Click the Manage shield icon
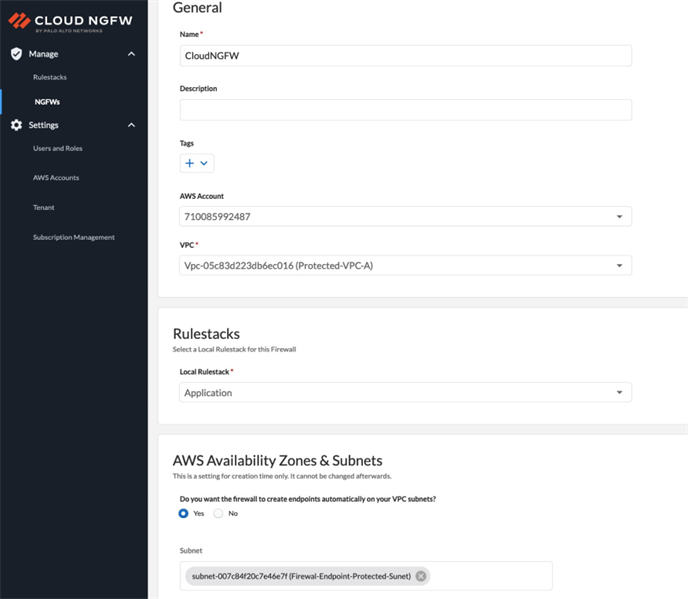Screen dimensions: 688x599 pos(16,54)
